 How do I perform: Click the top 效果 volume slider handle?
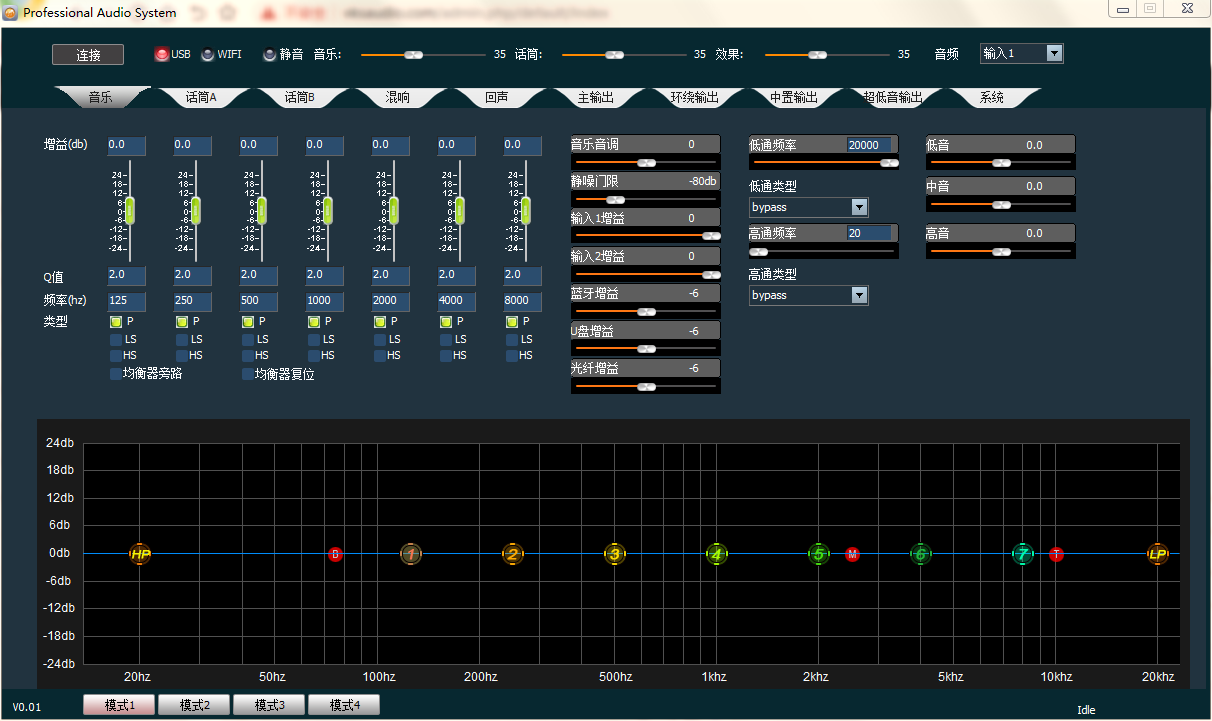click(818, 55)
